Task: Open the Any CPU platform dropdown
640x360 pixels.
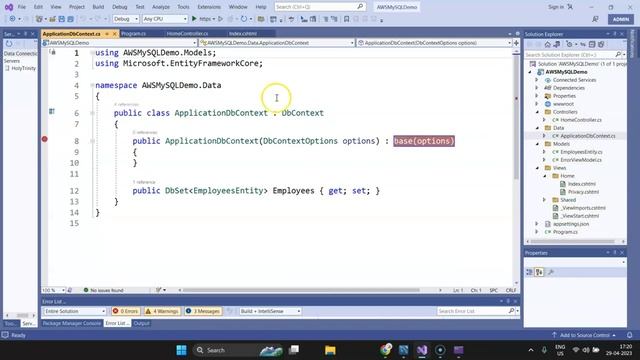Action: click(164, 19)
